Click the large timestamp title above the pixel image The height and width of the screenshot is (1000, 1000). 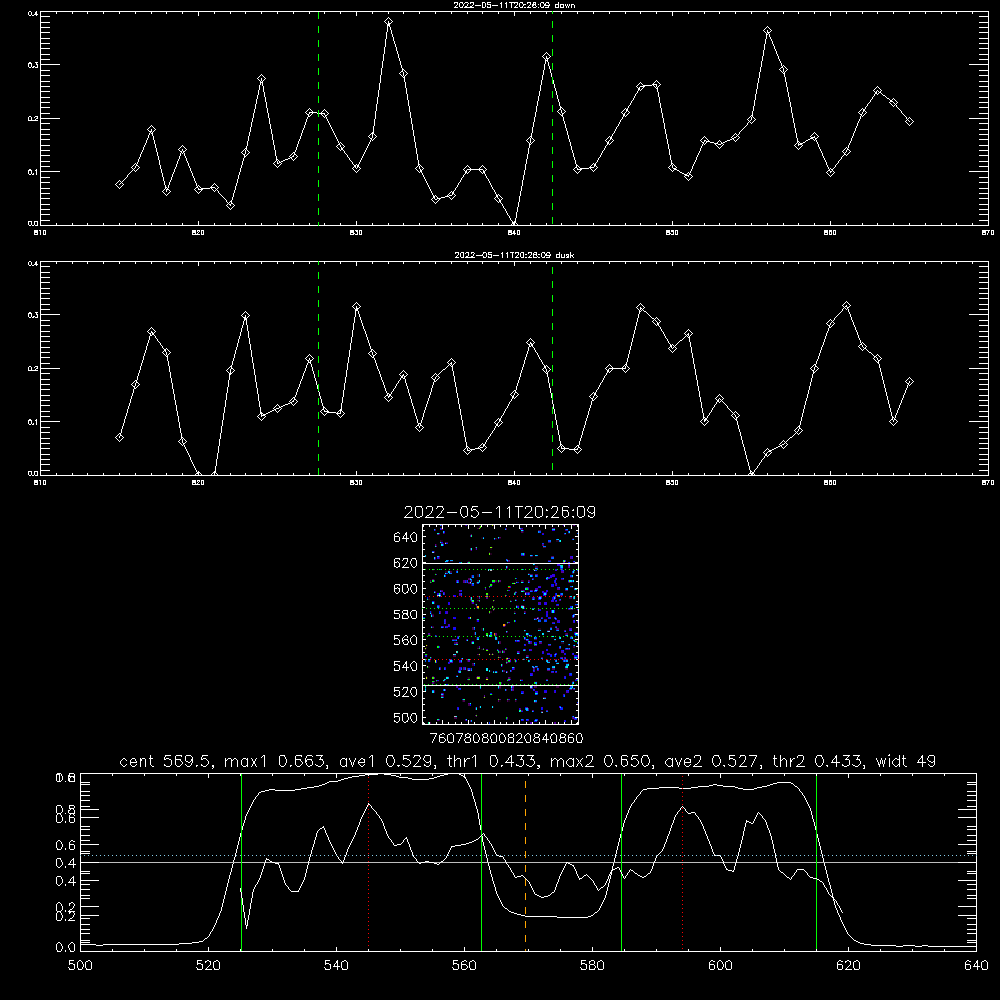(x=499, y=512)
